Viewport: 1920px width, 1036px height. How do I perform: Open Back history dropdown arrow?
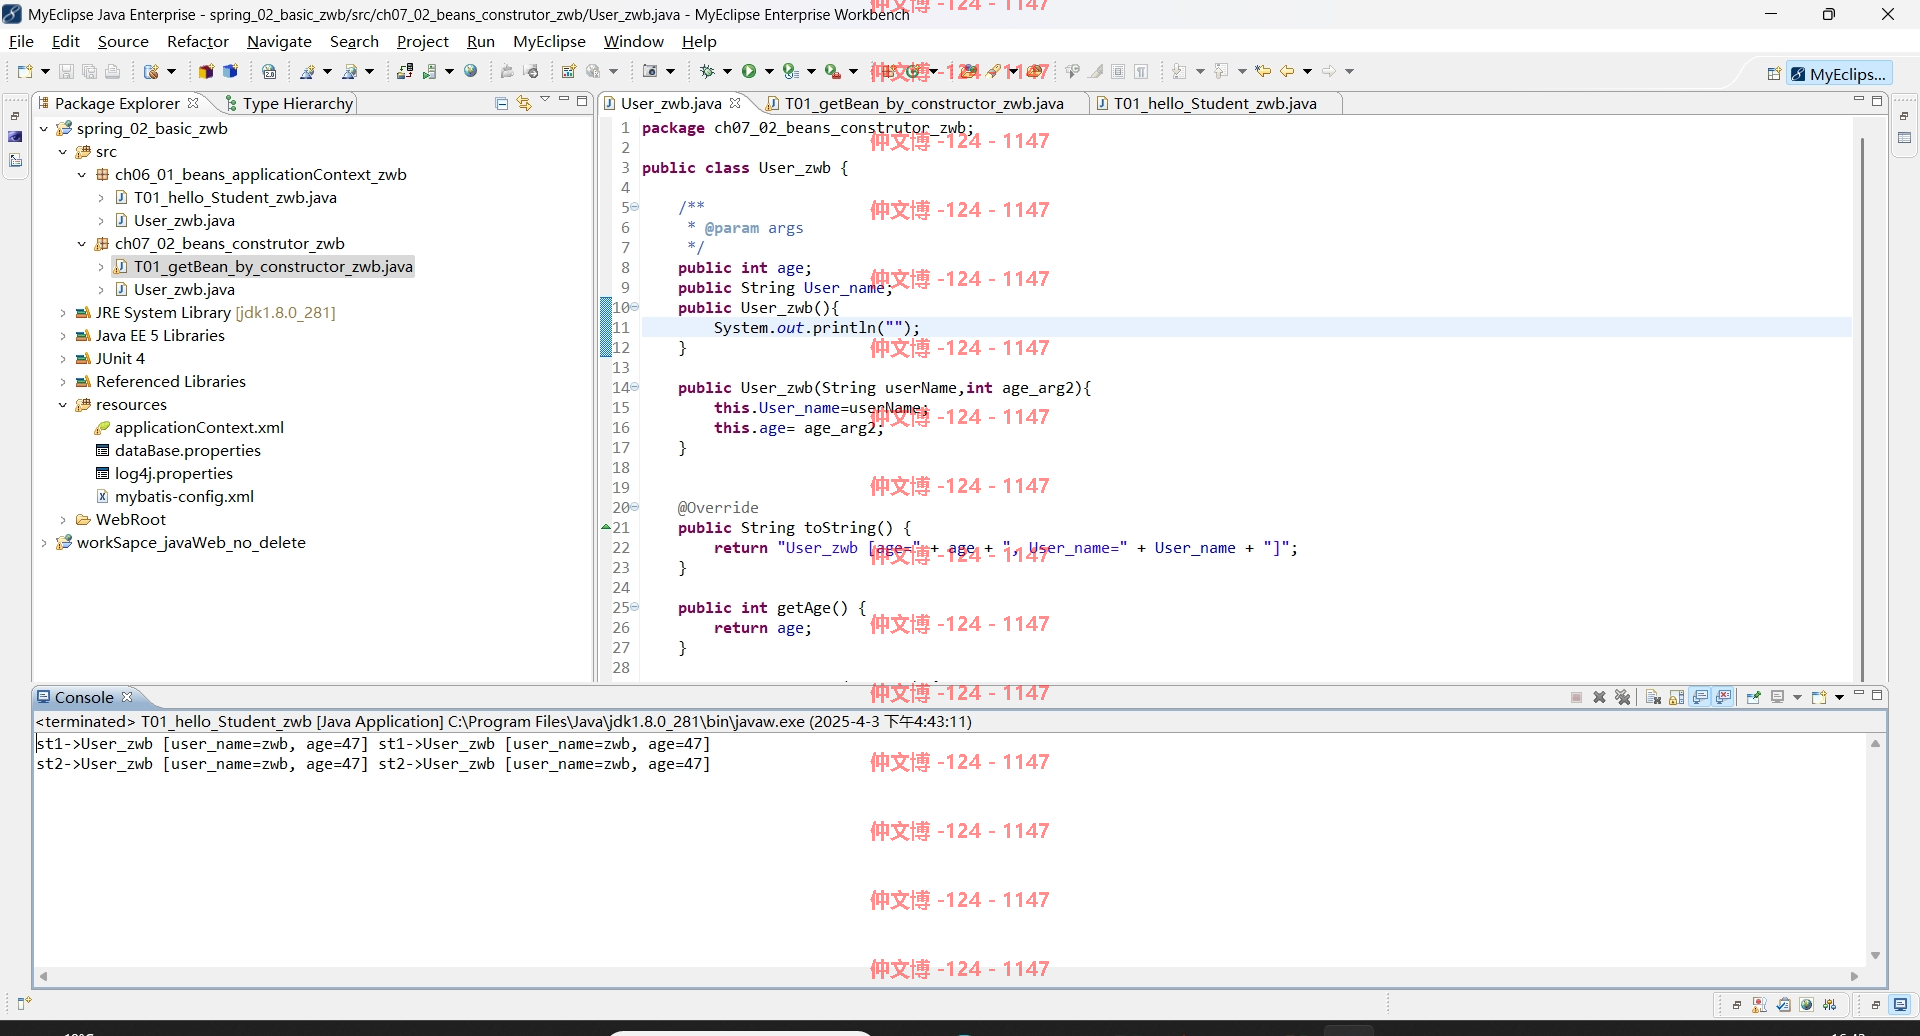tap(1307, 71)
